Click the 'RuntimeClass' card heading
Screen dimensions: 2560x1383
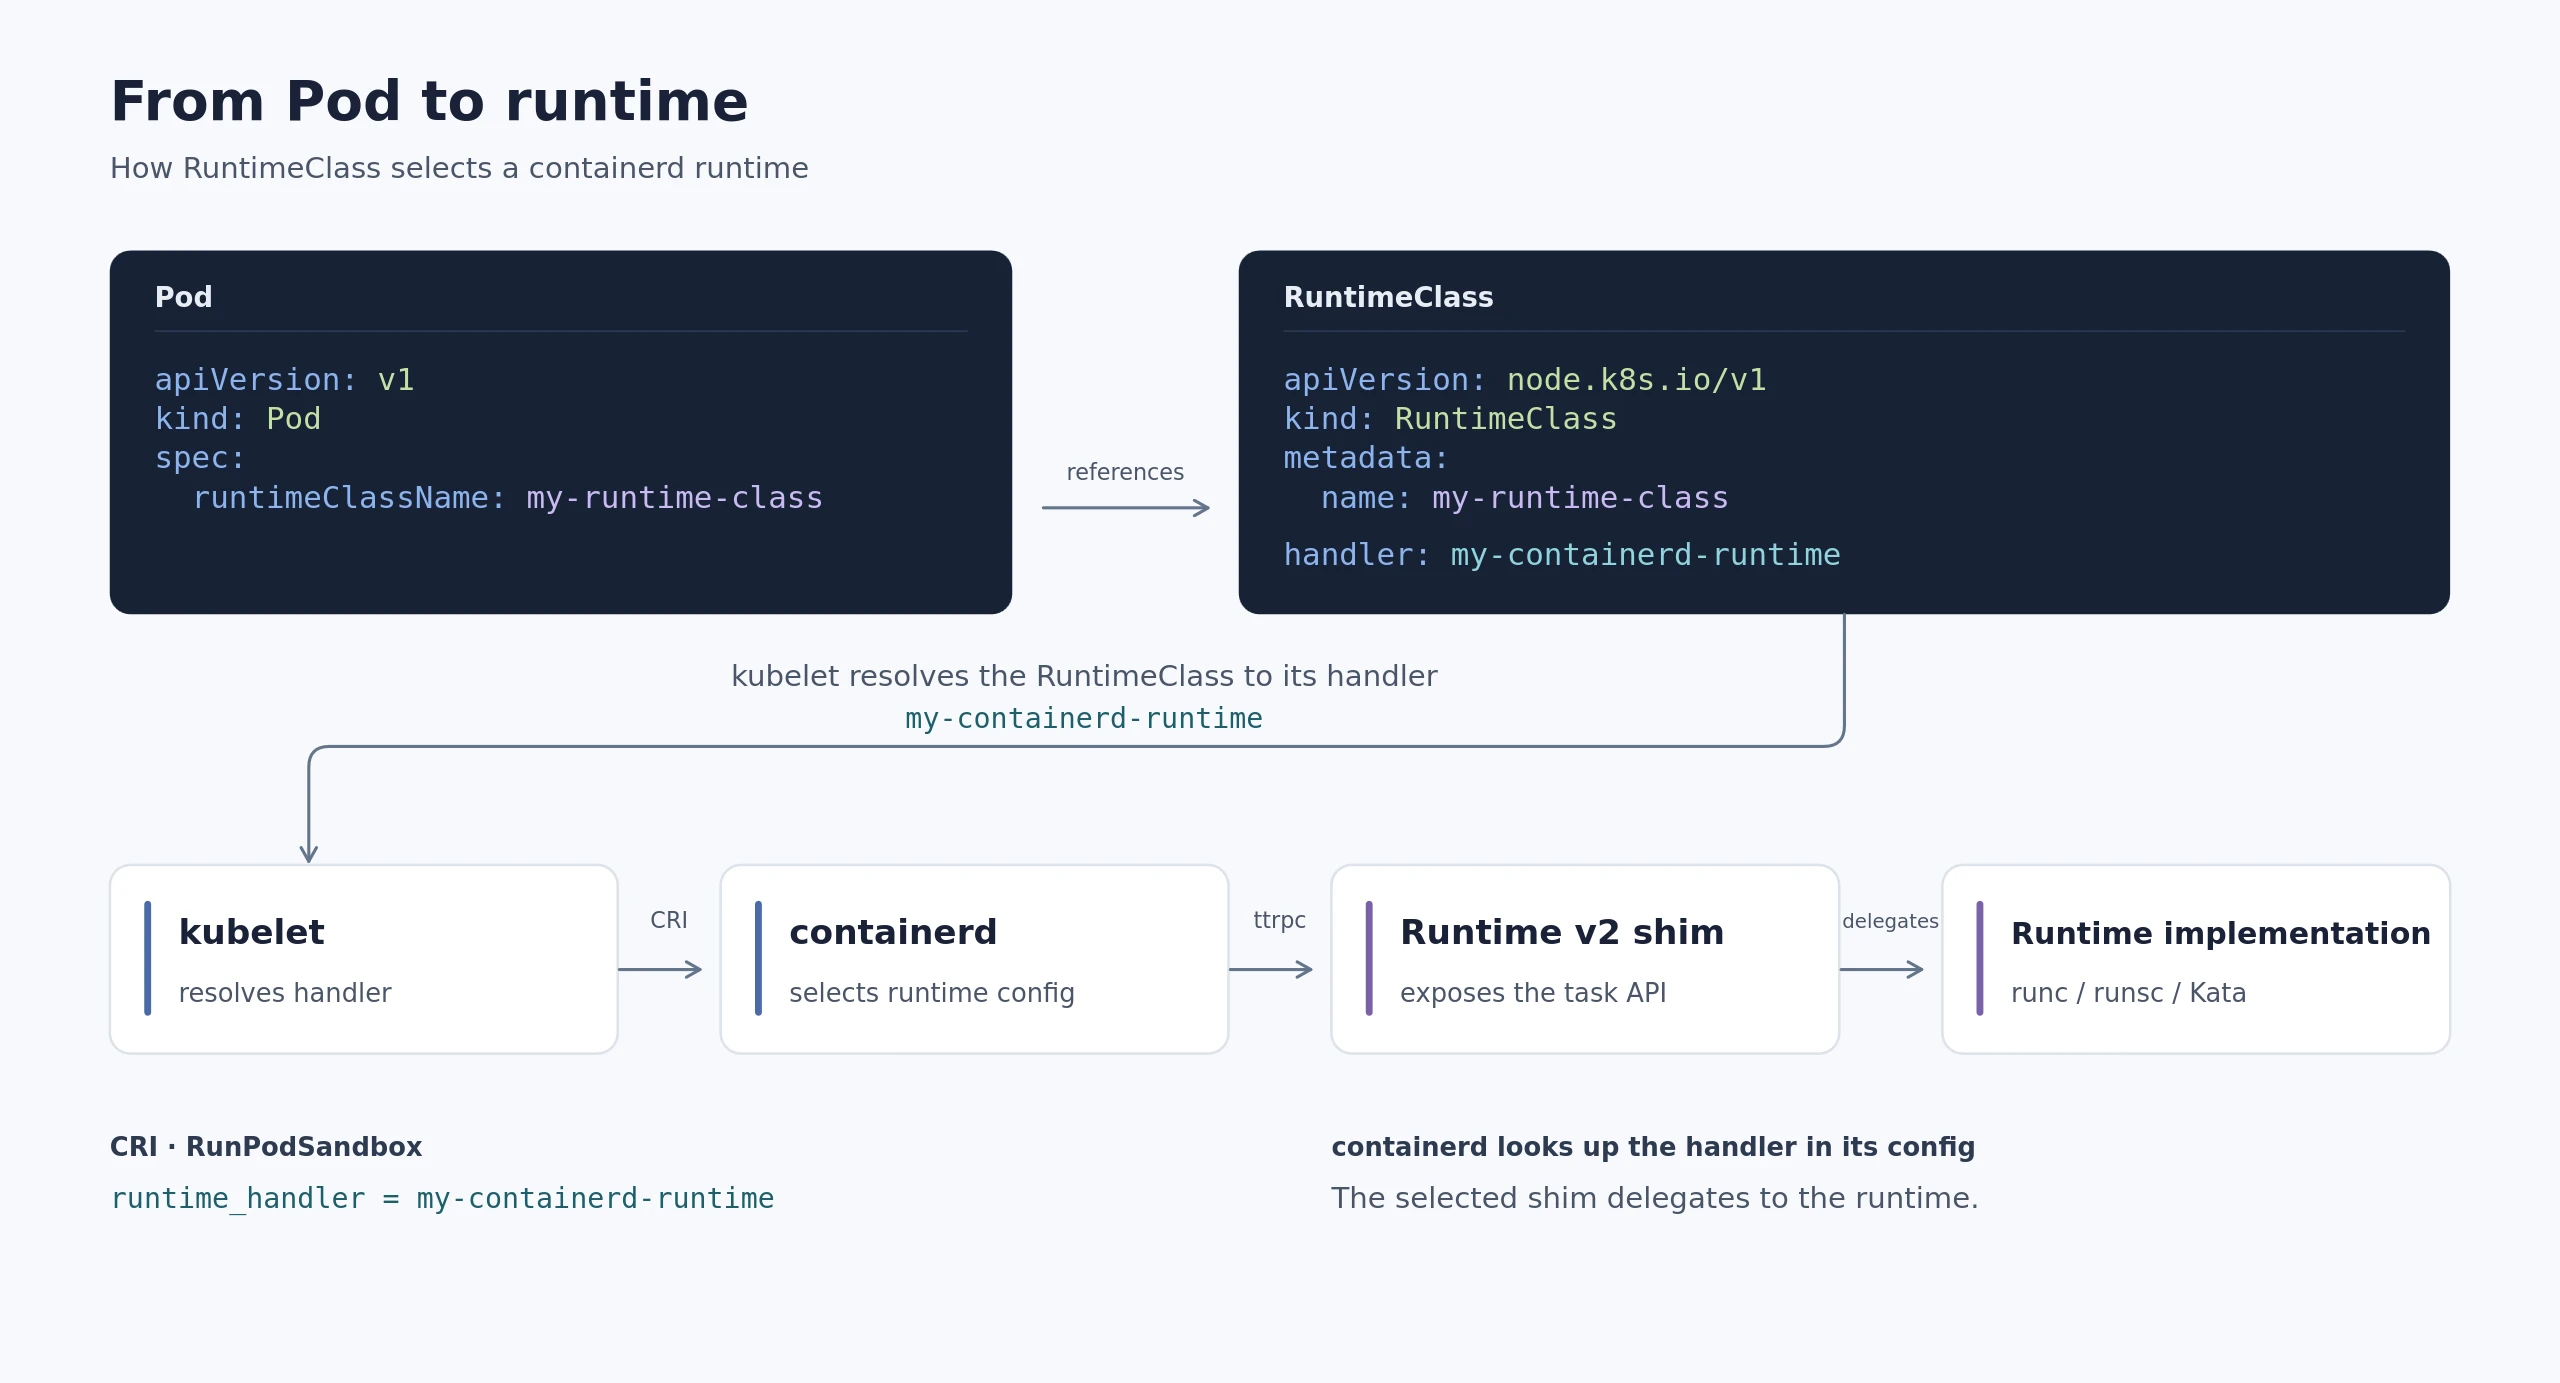(1388, 297)
